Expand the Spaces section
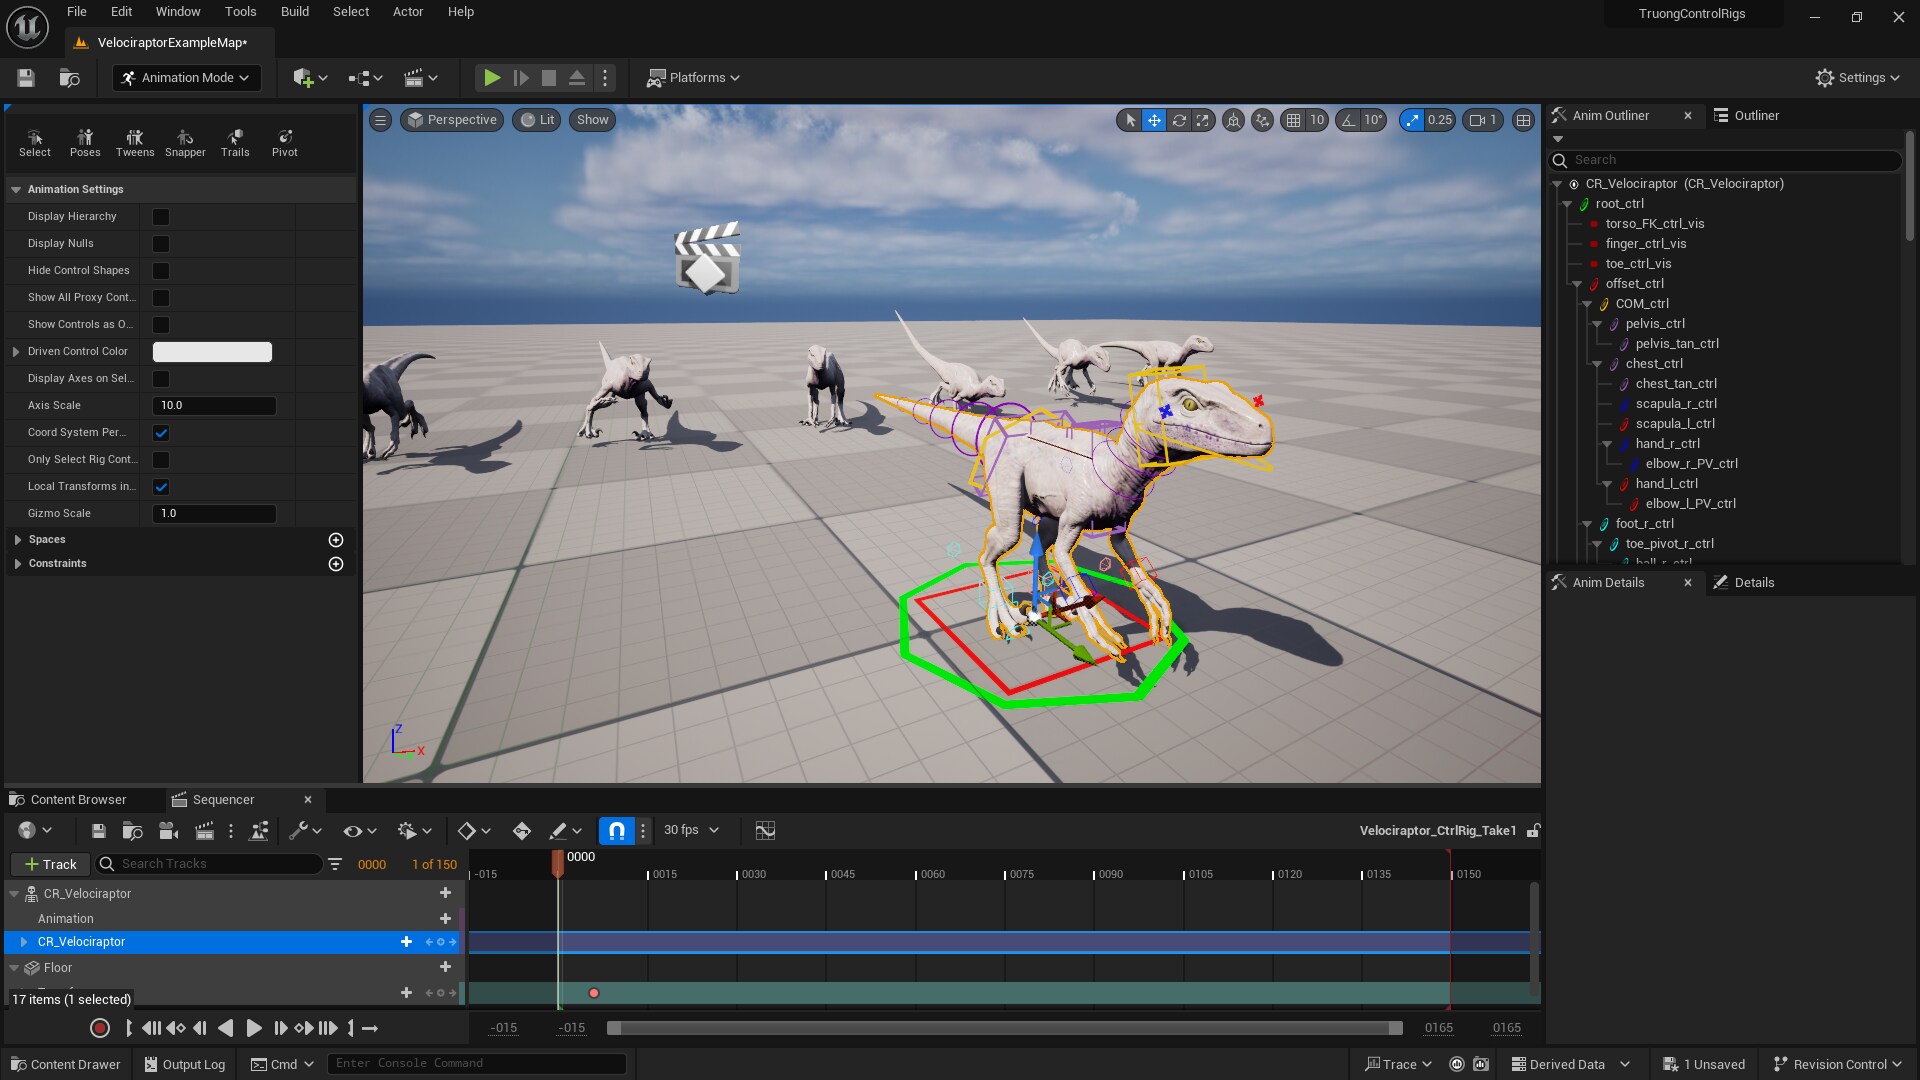 click(x=18, y=539)
